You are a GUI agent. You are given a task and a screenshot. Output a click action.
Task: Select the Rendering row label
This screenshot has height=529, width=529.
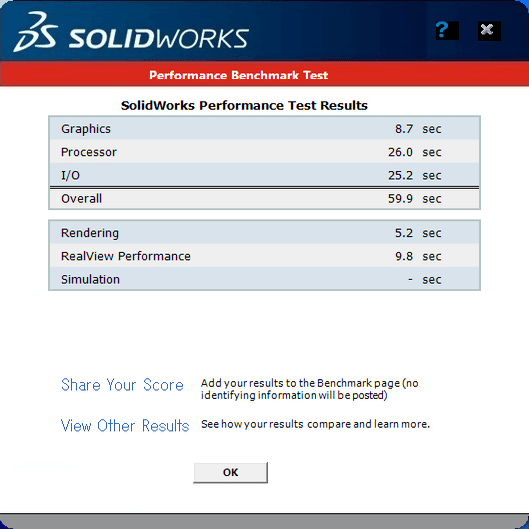[90, 233]
